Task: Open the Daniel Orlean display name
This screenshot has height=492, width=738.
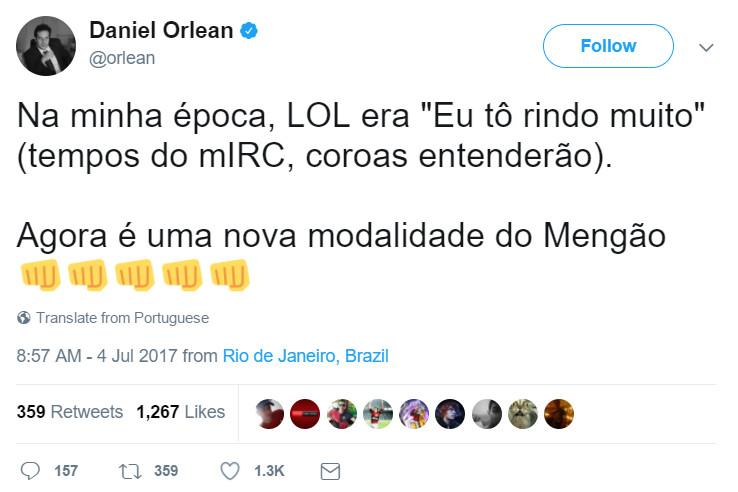Action: [160, 32]
